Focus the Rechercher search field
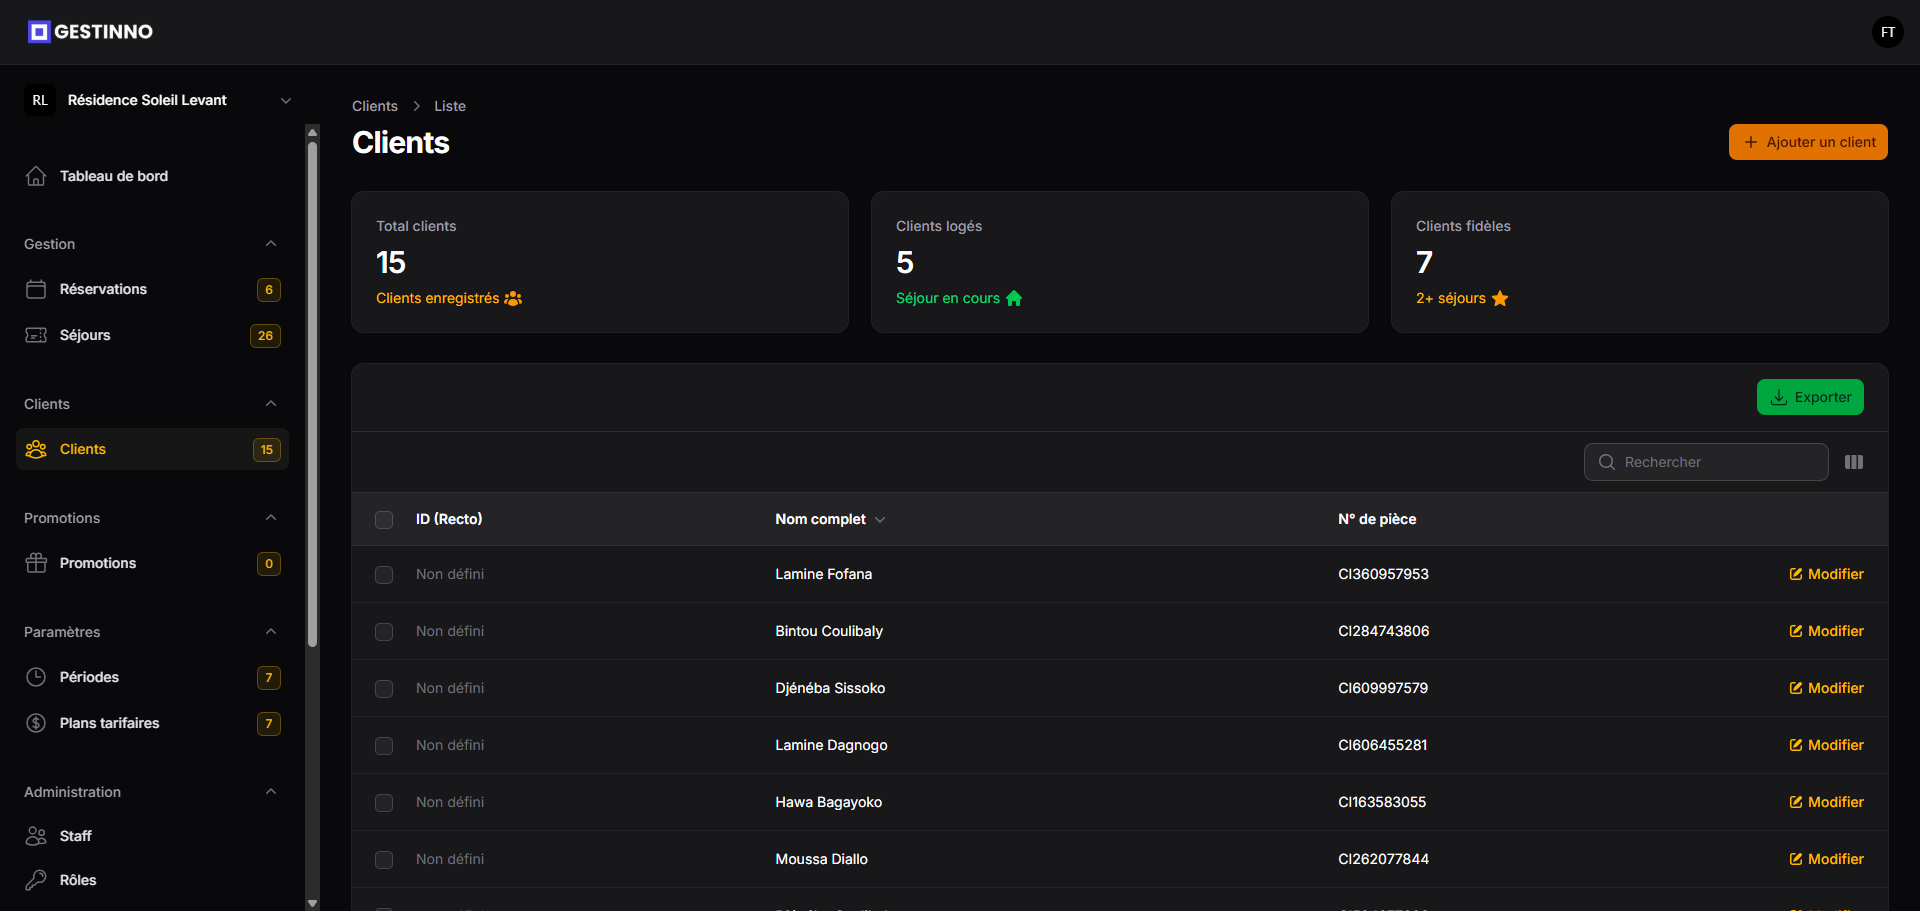This screenshot has width=1920, height=911. [1706, 462]
